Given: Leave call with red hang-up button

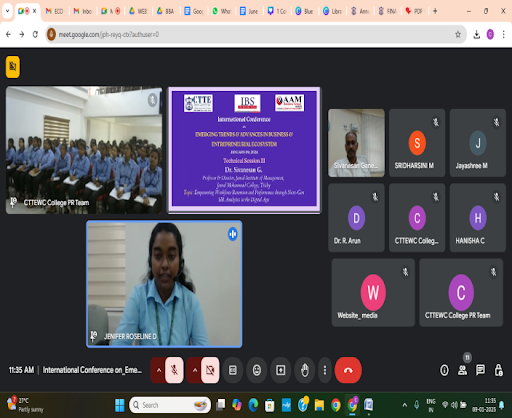Looking at the screenshot, I should point(348,370).
